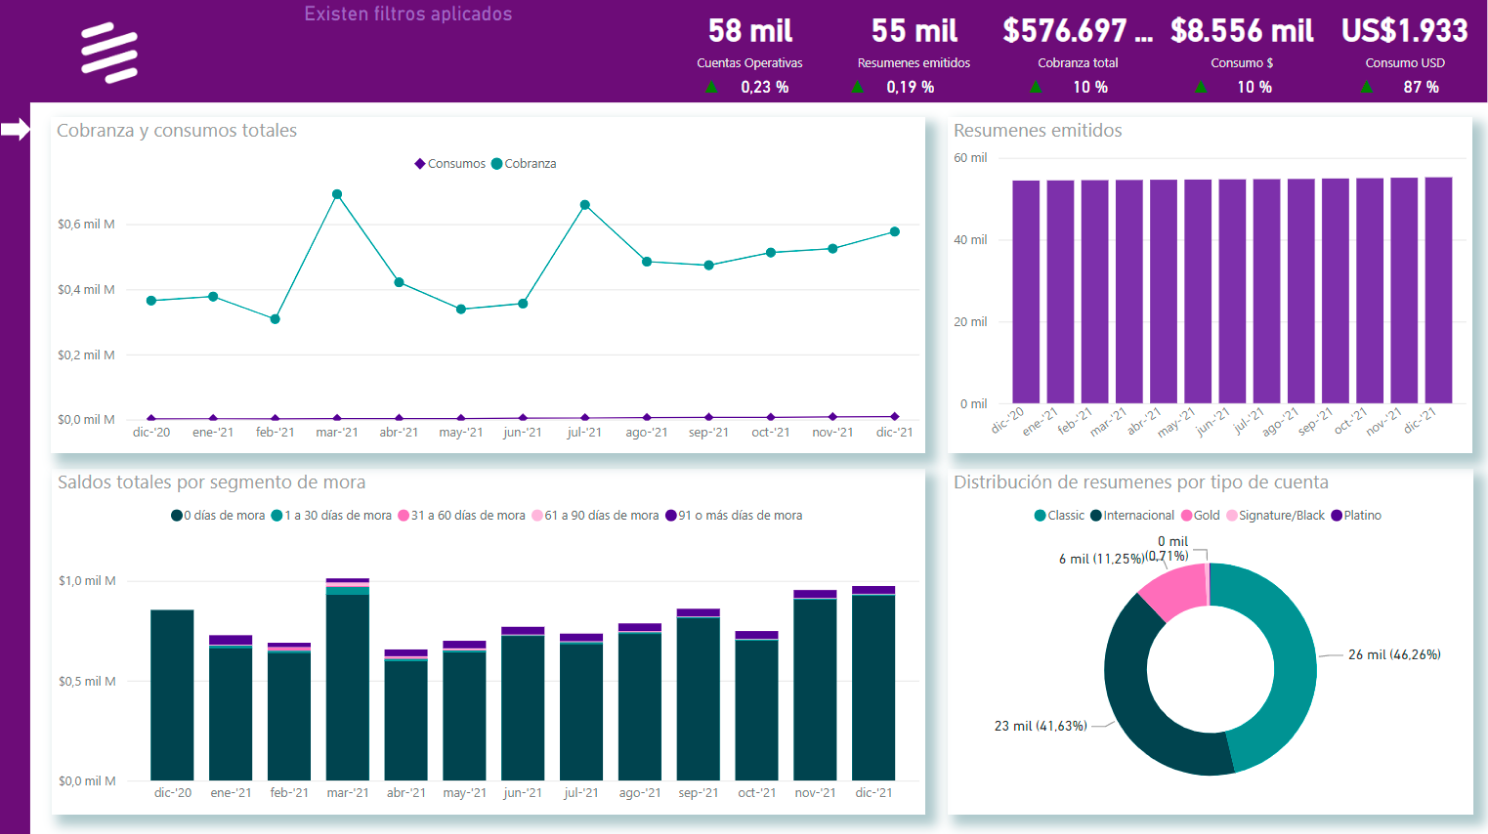Select the pink Gold donut segment

[1176, 589]
